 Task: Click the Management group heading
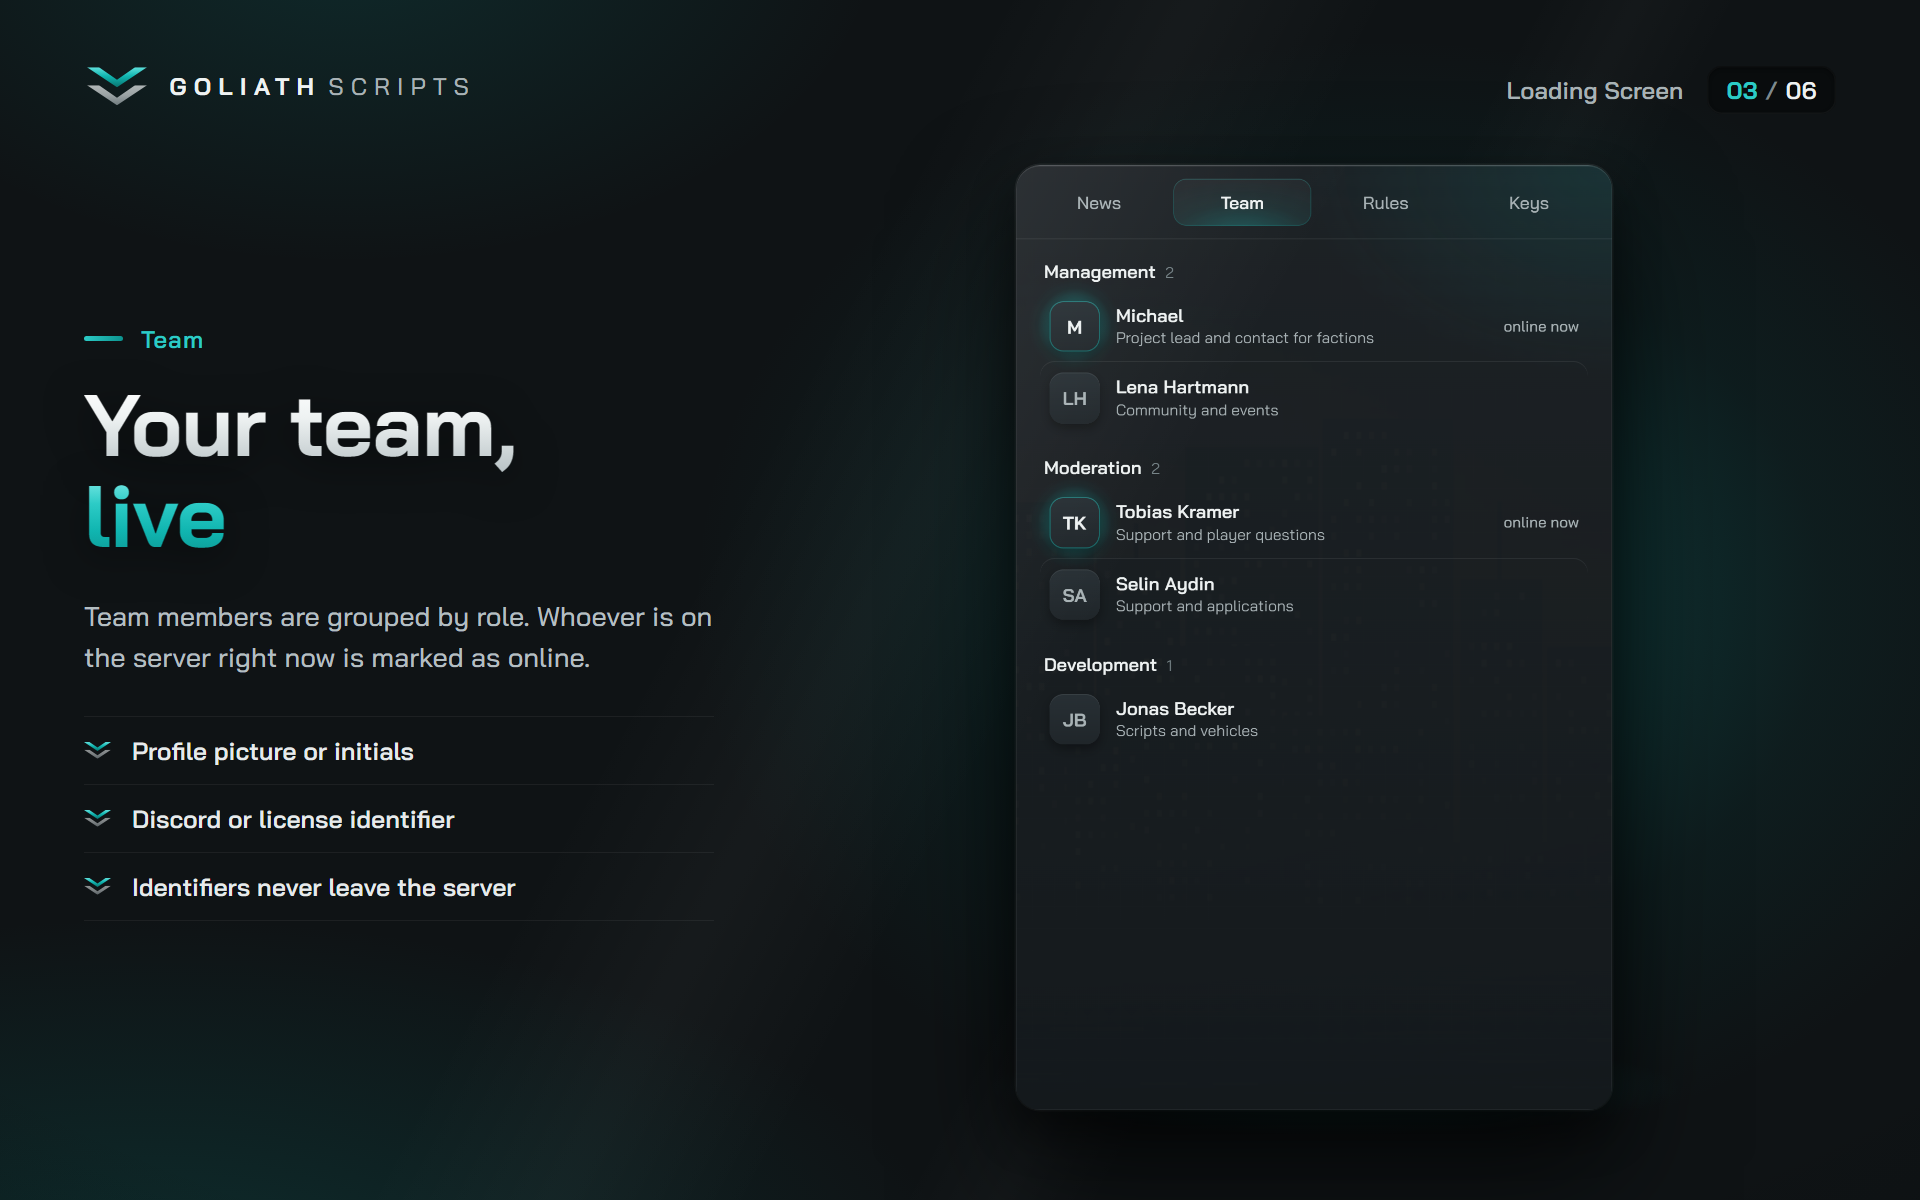[x=1099, y=272]
